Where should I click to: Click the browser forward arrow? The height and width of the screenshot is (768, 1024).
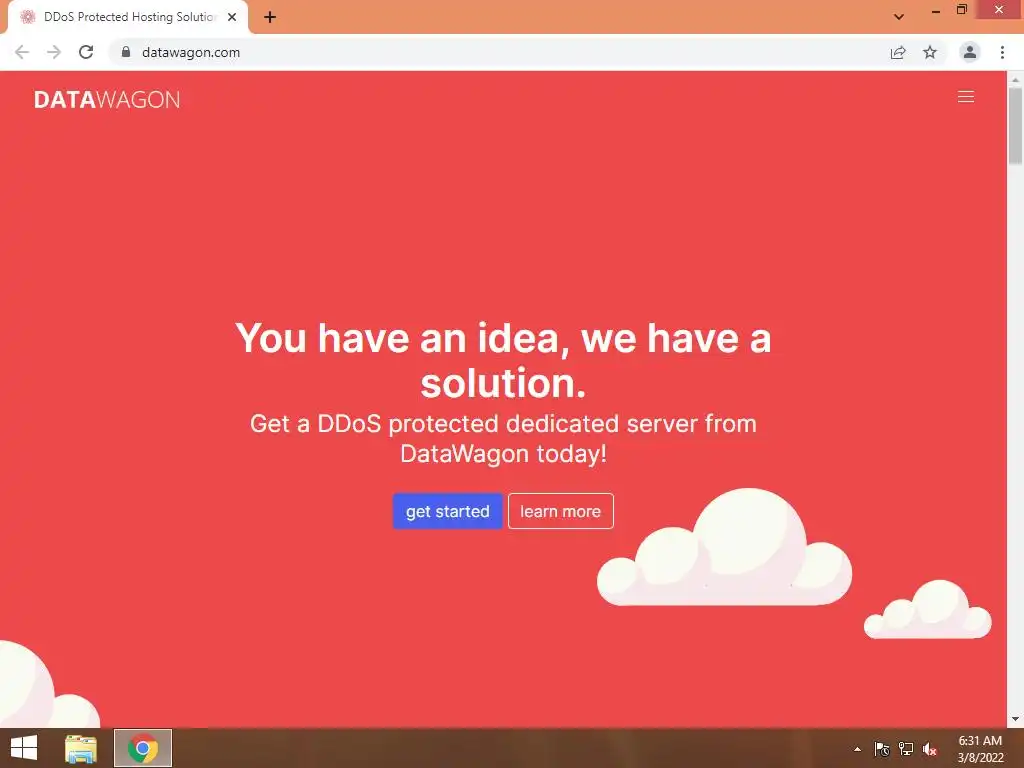click(54, 52)
